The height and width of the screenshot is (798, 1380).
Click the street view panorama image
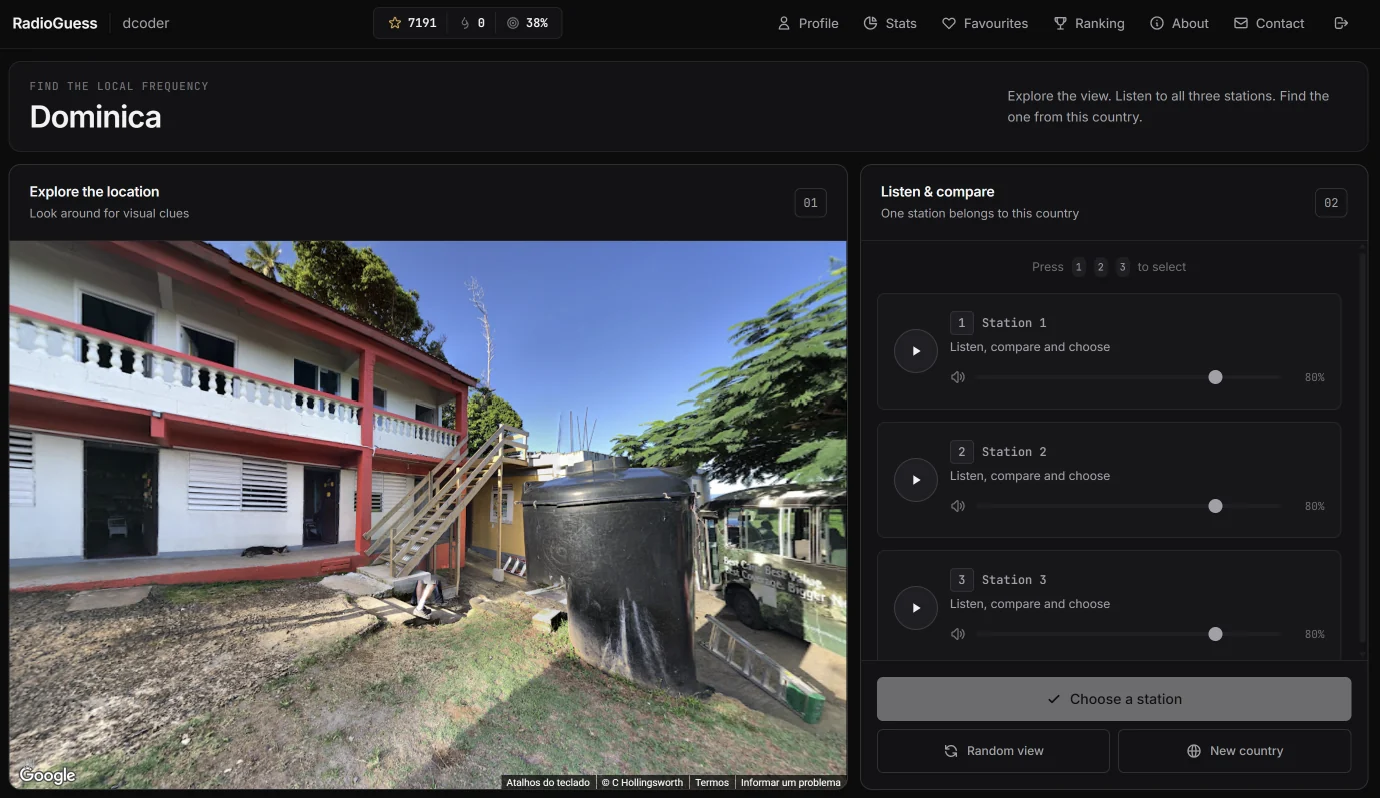point(428,515)
